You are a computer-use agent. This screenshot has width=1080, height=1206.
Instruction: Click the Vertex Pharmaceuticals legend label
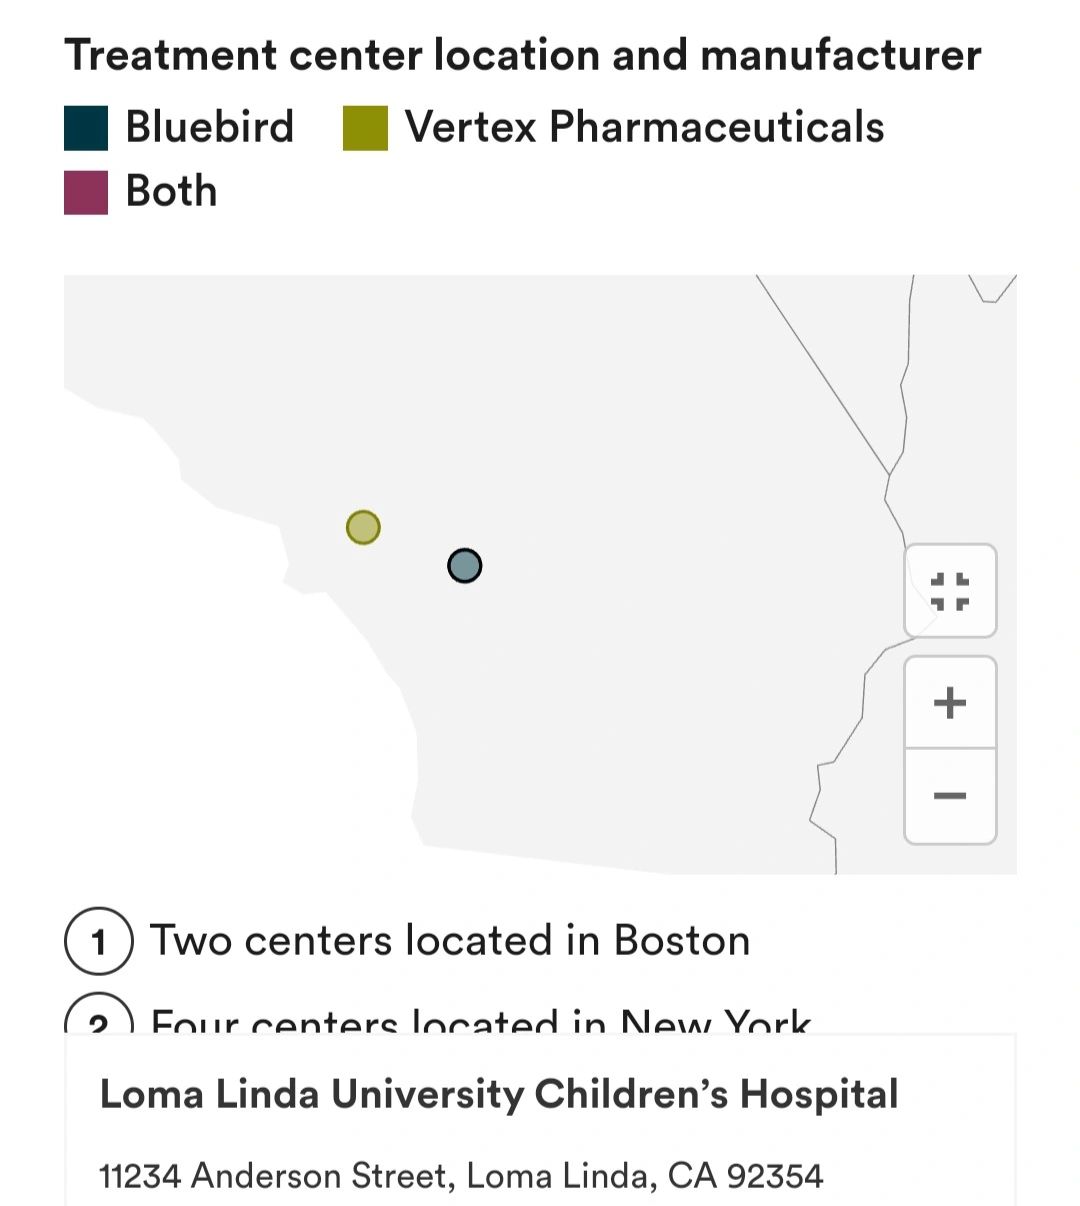coord(644,127)
